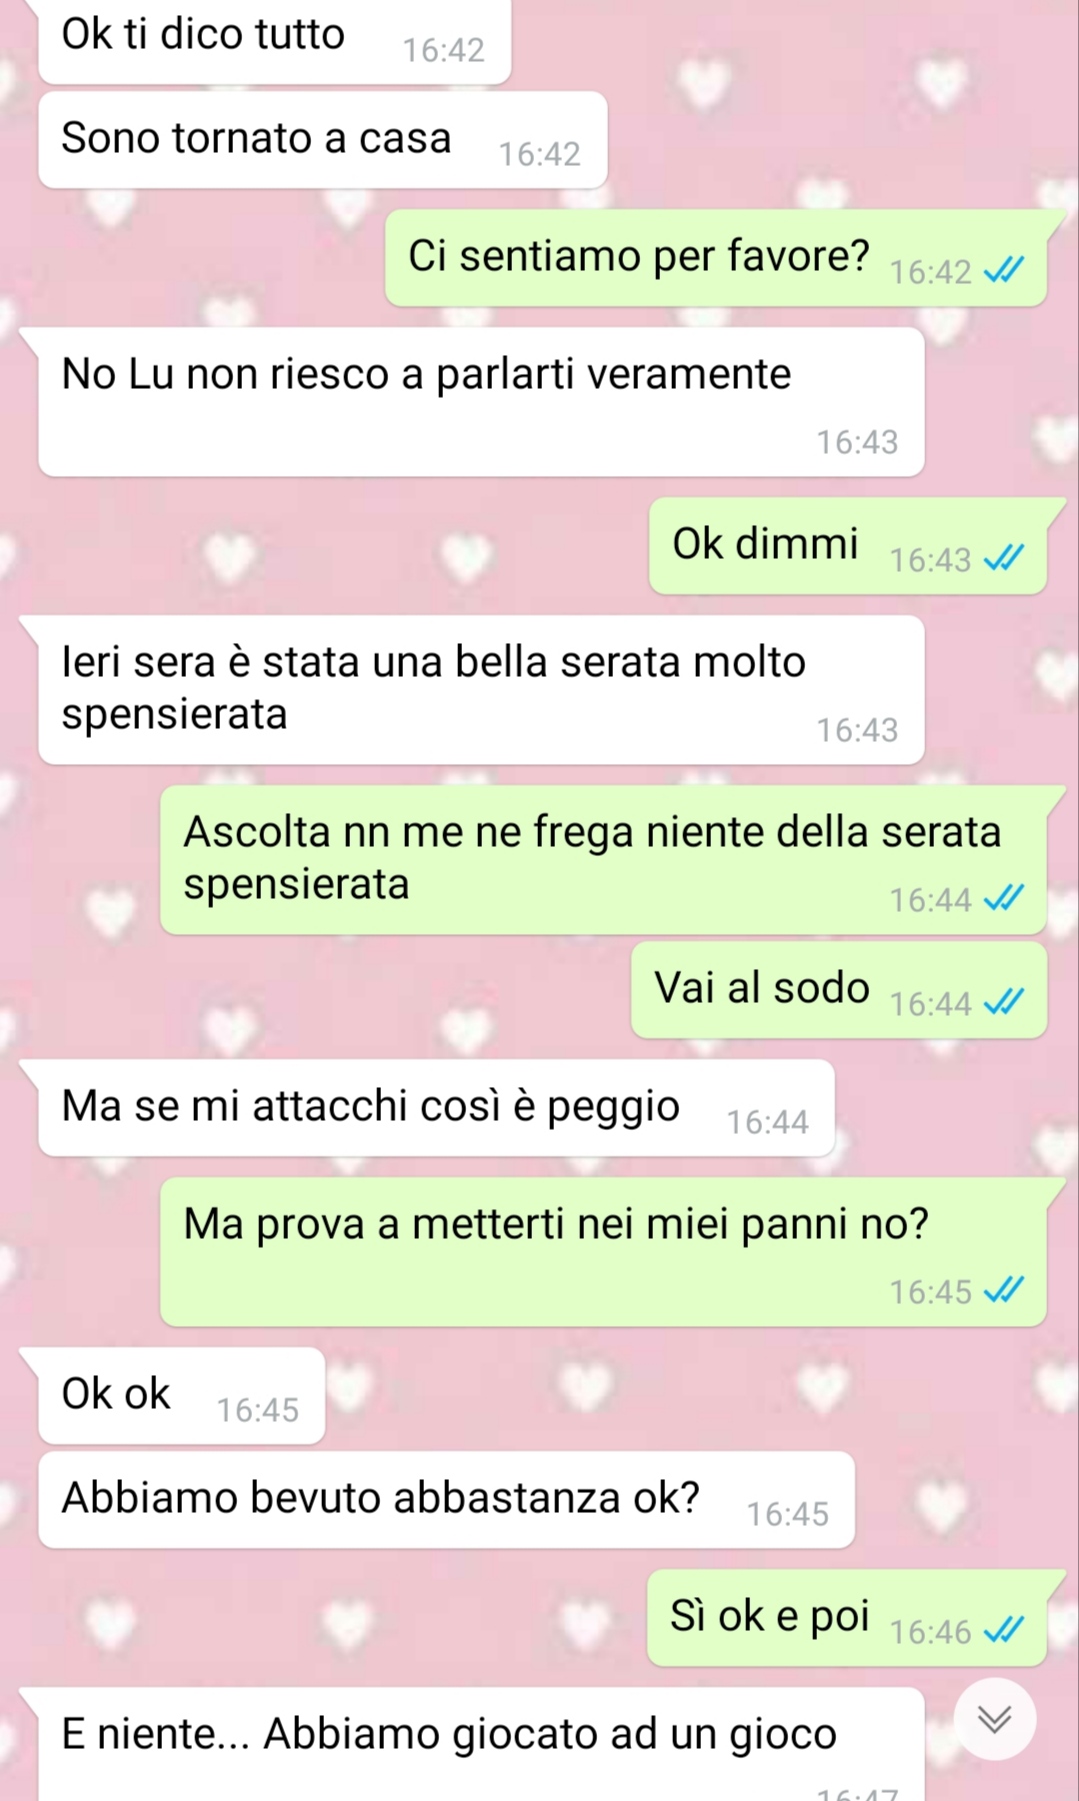The width and height of the screenshot is (1079, 1801).
Task: Click the double check marks on "Sì ok e poi"
Action: (x=1003, y=1630)
